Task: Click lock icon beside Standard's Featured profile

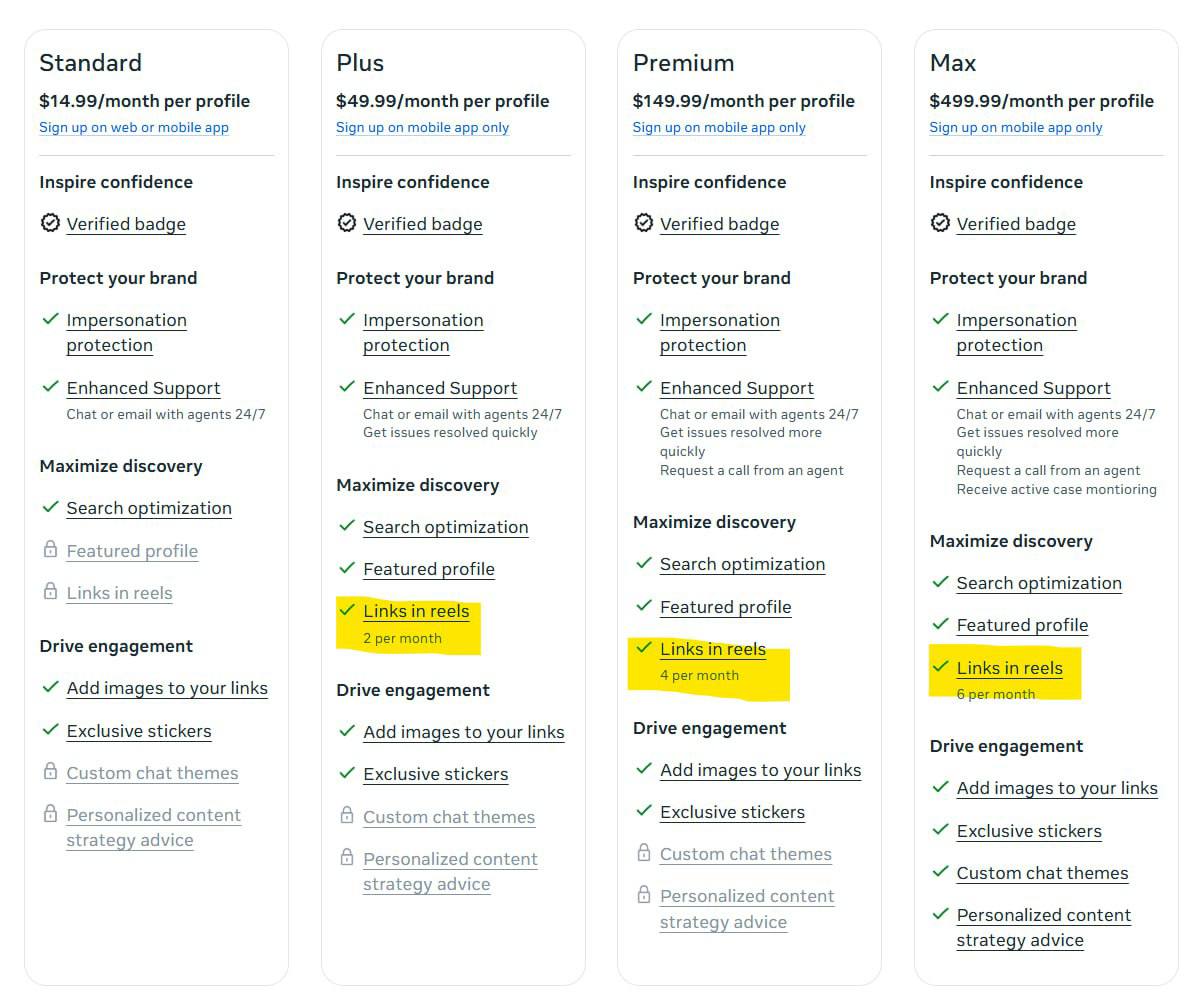Action: tap(50, 550)
